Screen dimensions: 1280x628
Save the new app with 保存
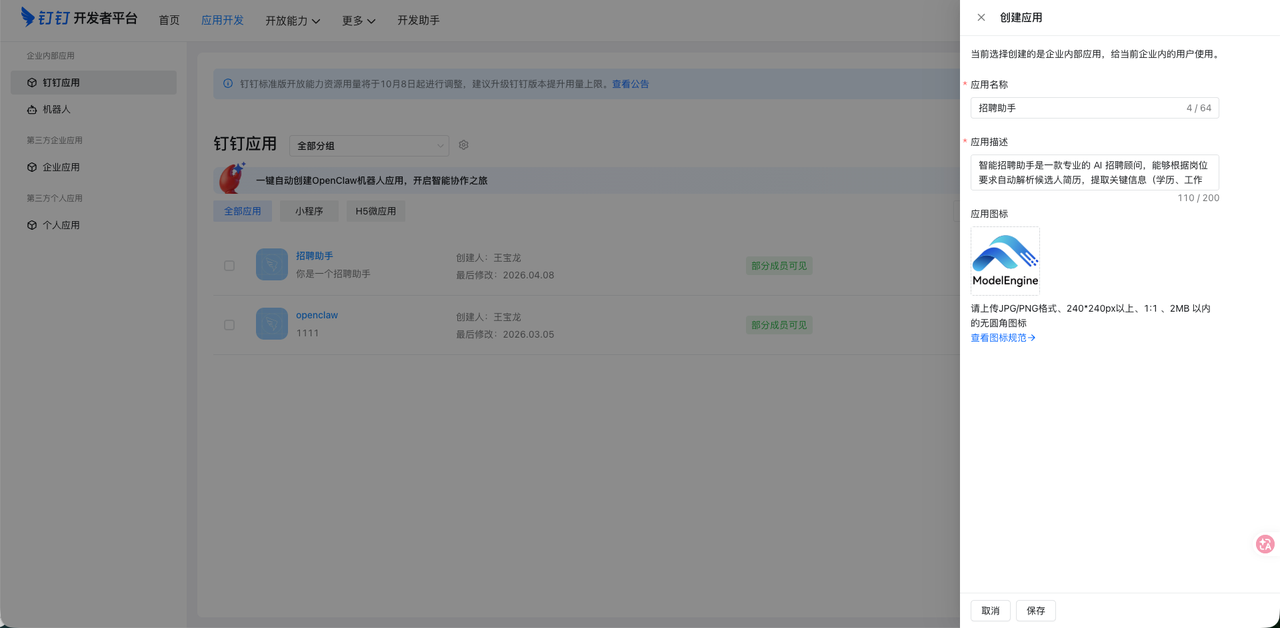[x=1035, y=610]
